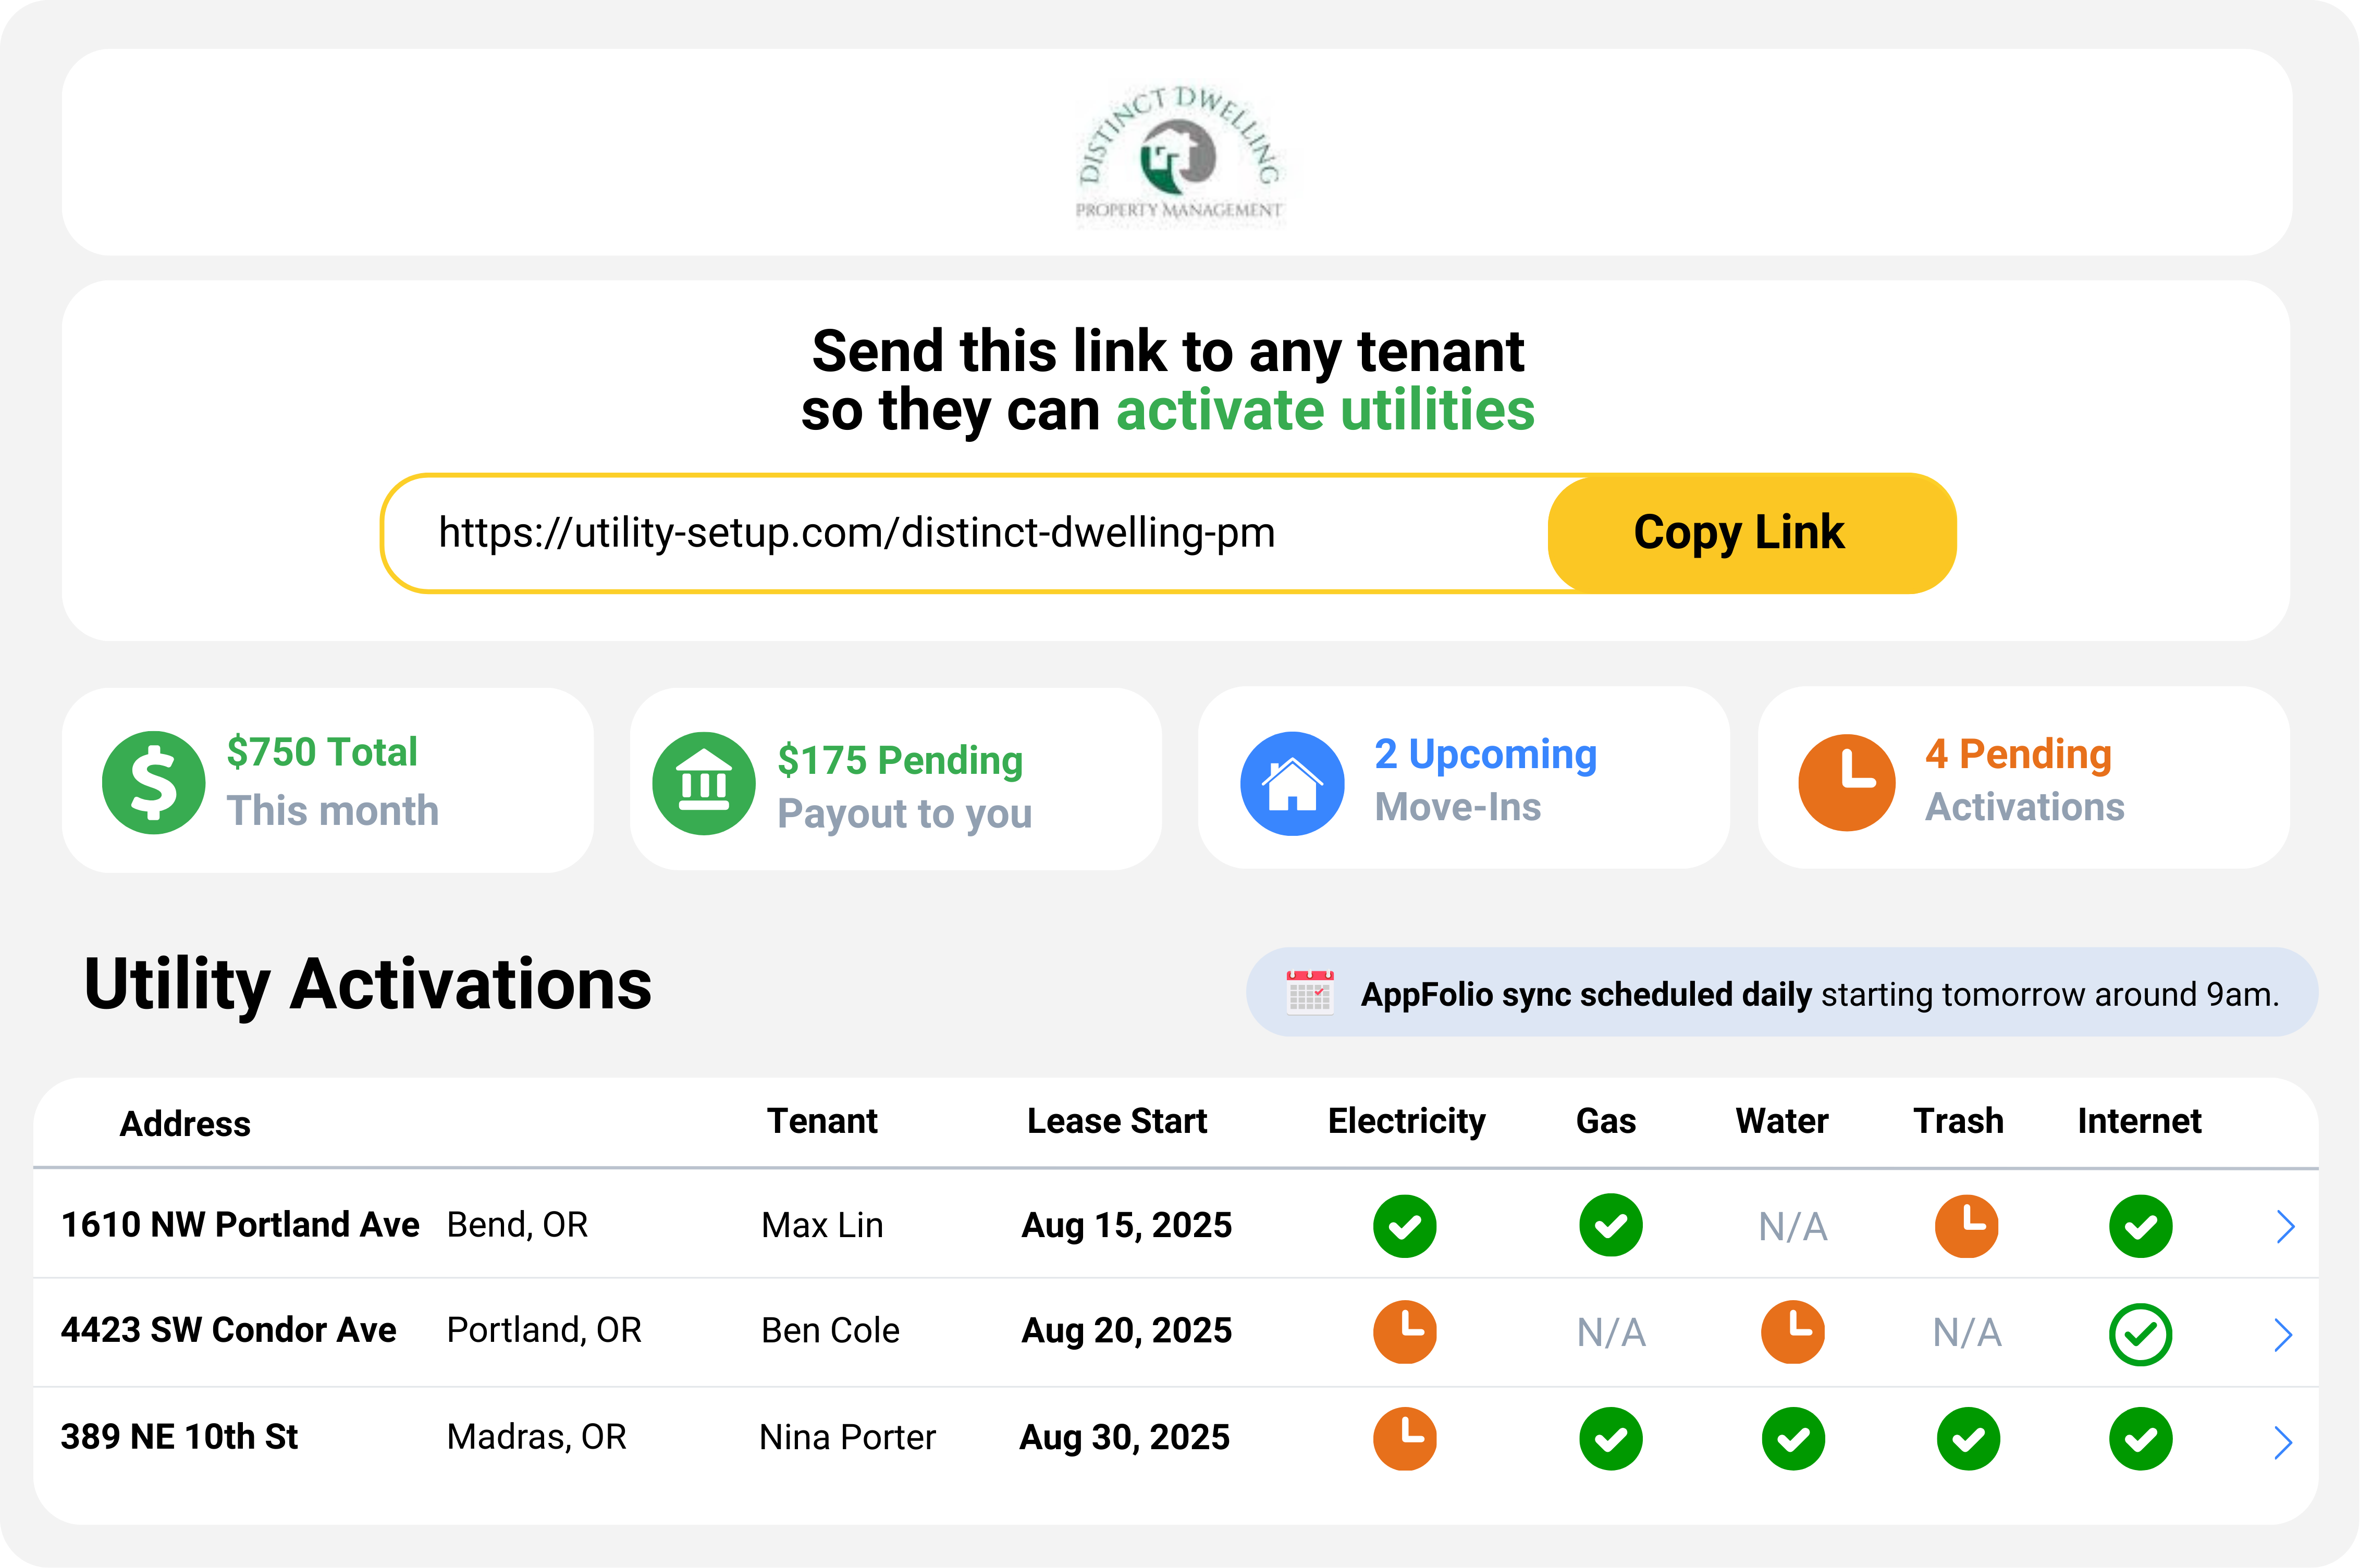Viewport: 2360px width, 1568px height.
Task: Click Ben Cole's pending Water clock icon
Action: (x=1792, y=1331)
